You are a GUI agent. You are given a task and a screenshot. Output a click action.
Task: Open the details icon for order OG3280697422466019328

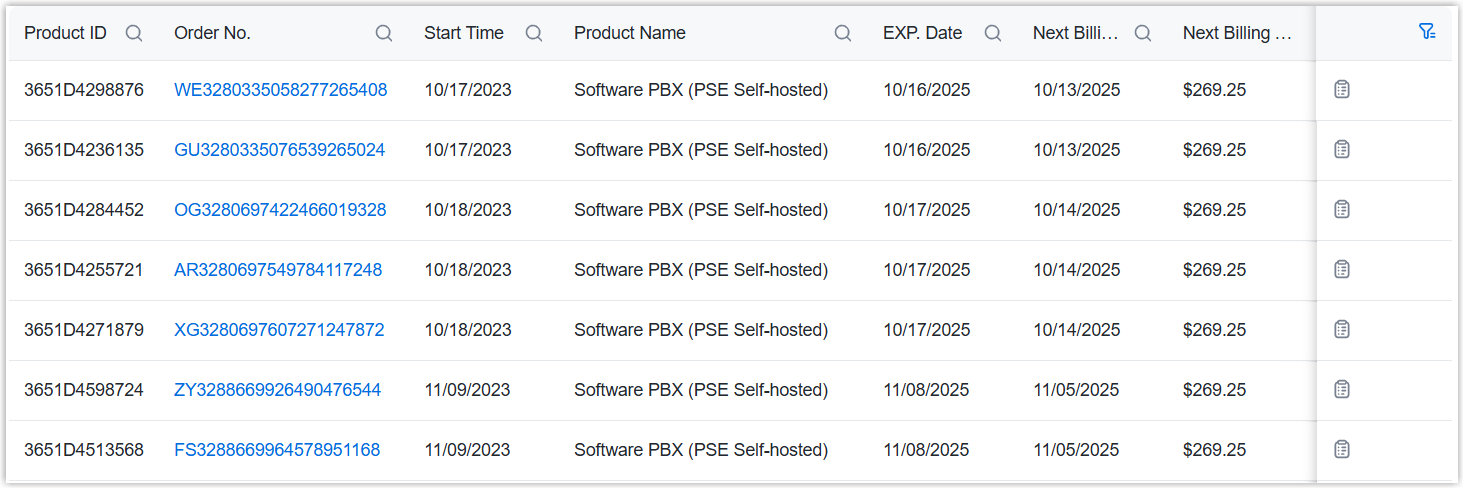[1342, 210]
